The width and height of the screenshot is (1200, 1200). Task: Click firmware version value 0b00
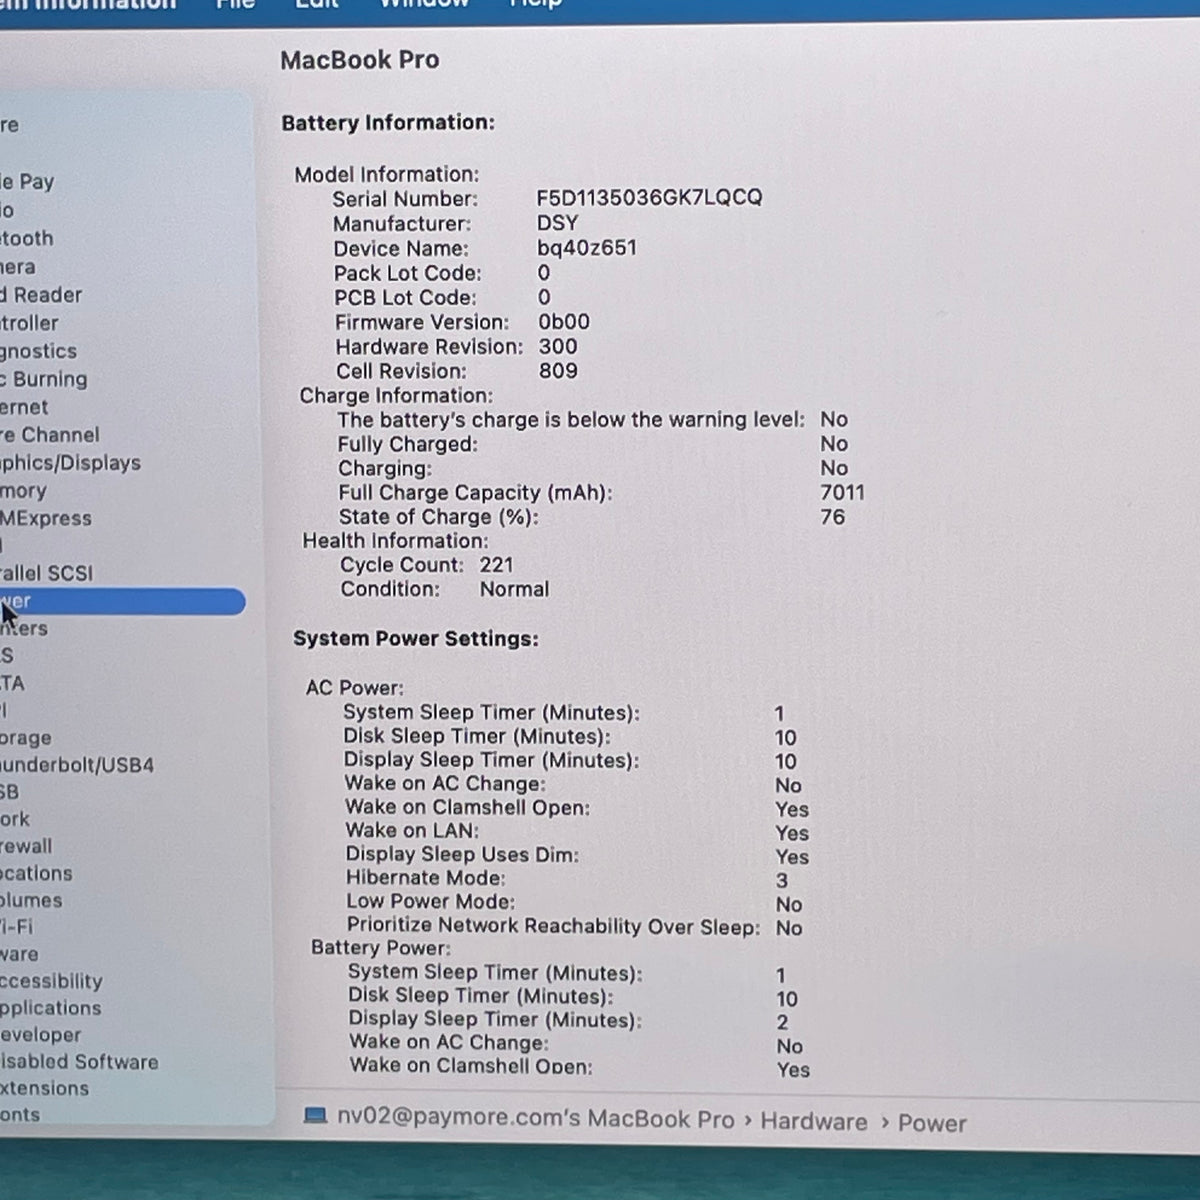coord(564,322)
